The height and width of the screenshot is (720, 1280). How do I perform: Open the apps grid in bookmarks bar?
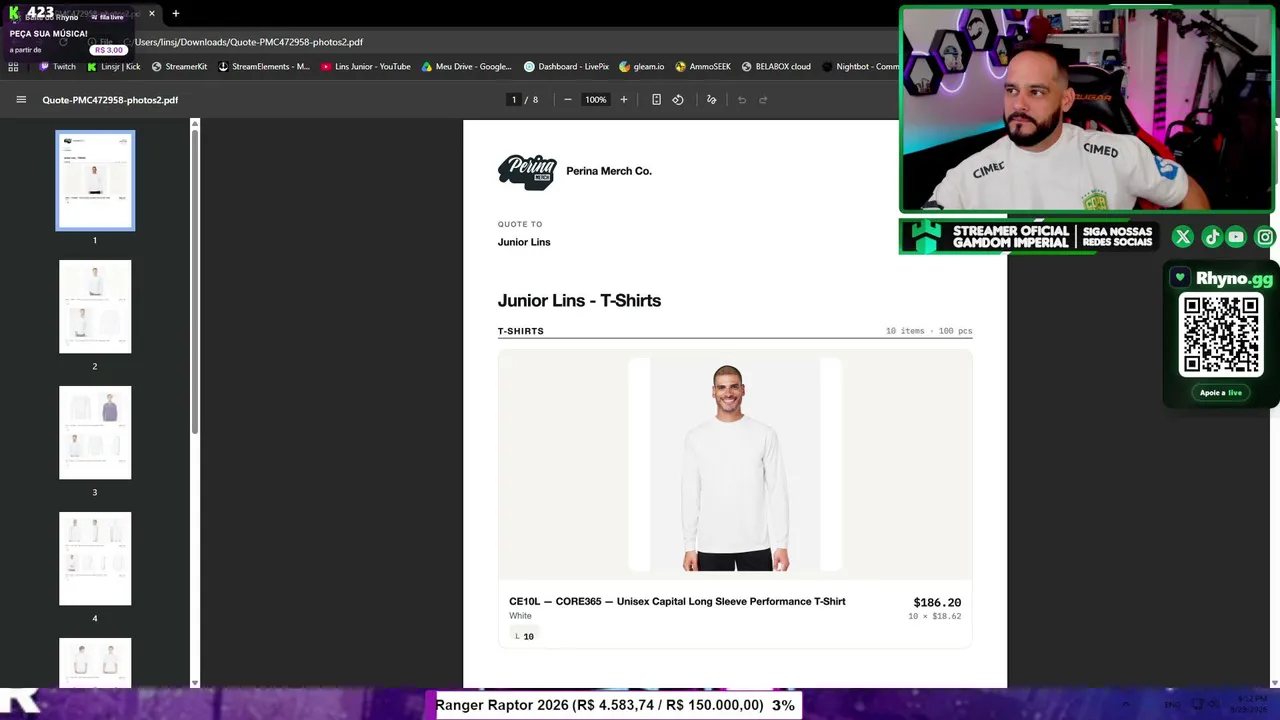pos(13,67)
